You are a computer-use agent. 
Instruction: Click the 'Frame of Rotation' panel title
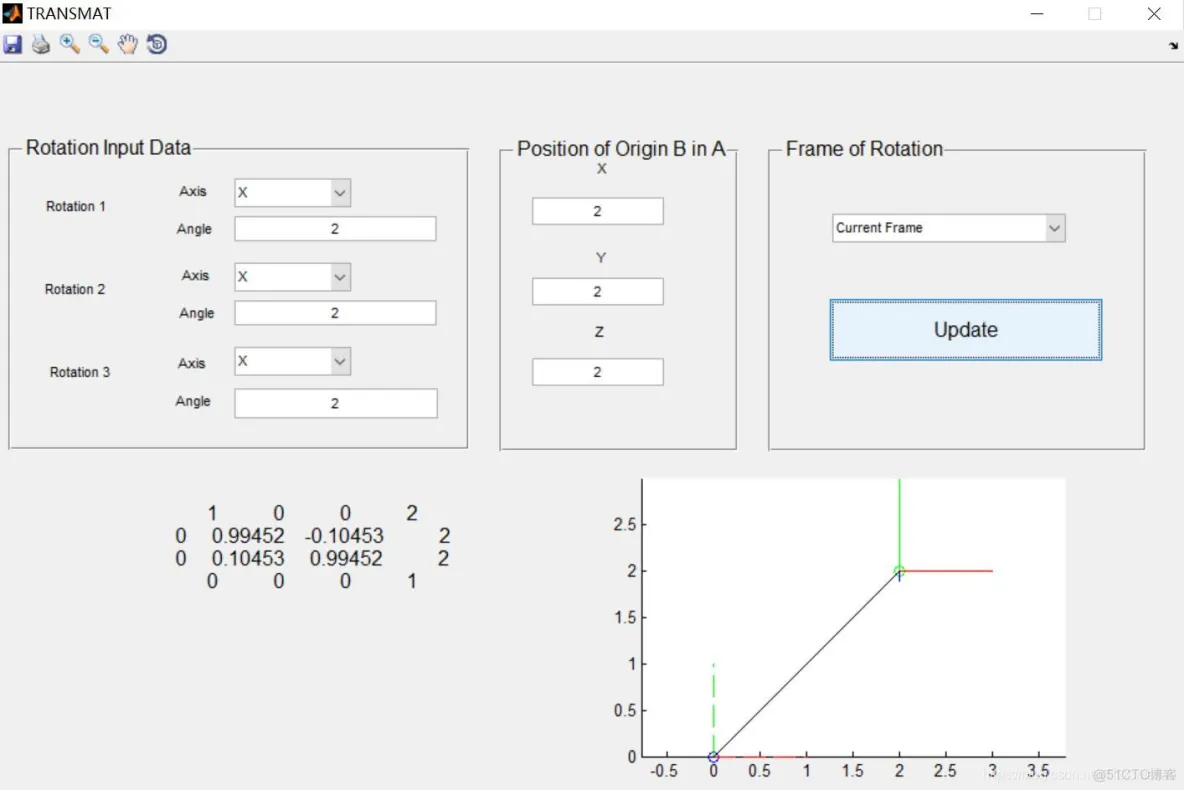pos(864,149)
